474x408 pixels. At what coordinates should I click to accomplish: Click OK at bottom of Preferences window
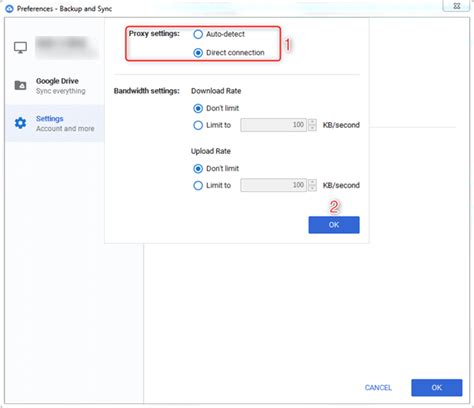pyautogui.click(x=437, y=388)
